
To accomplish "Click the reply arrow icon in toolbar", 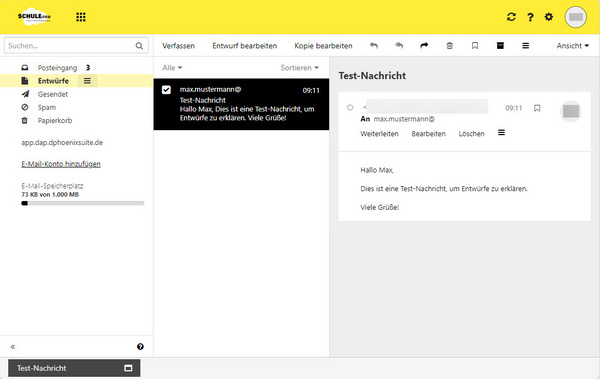I will [374, 46].
